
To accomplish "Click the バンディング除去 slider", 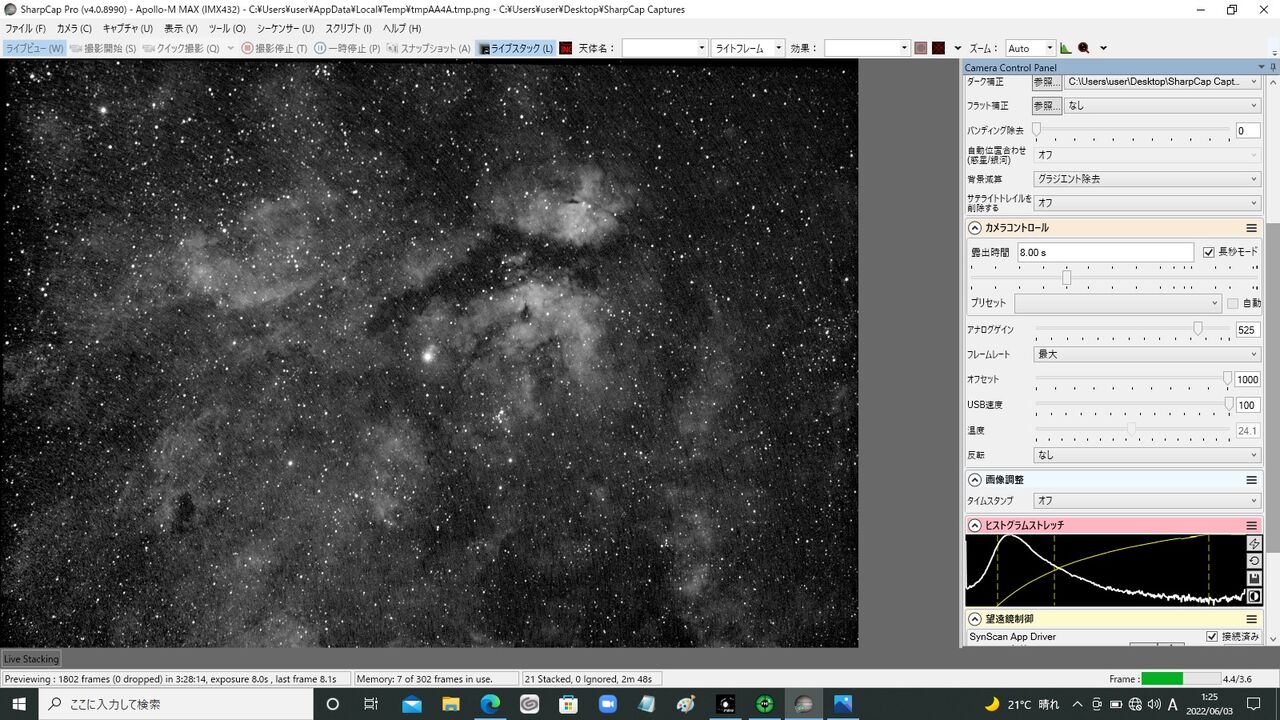I will (x=1132, y=130).
